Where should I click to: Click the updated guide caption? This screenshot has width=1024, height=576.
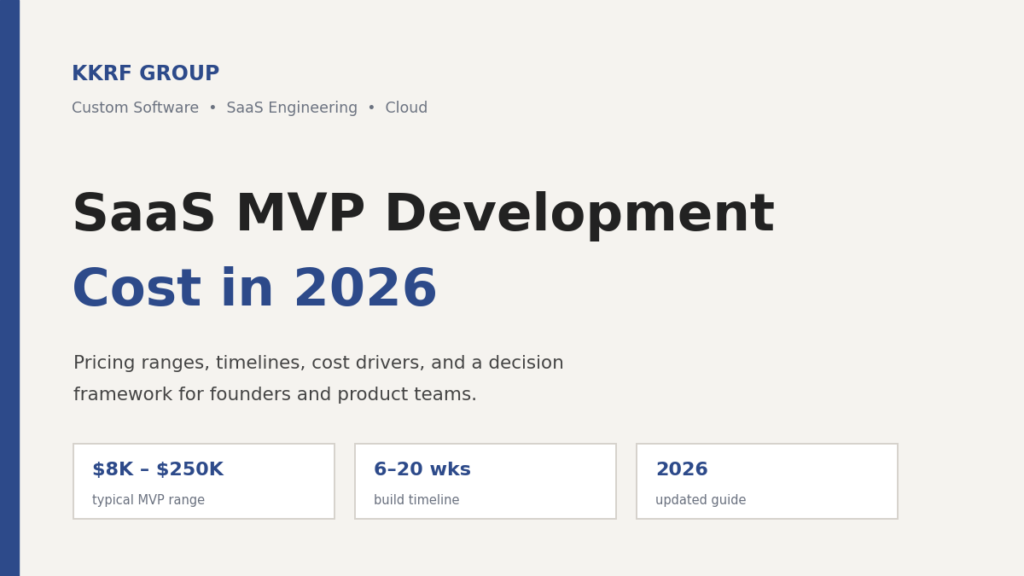coord(701,500)
